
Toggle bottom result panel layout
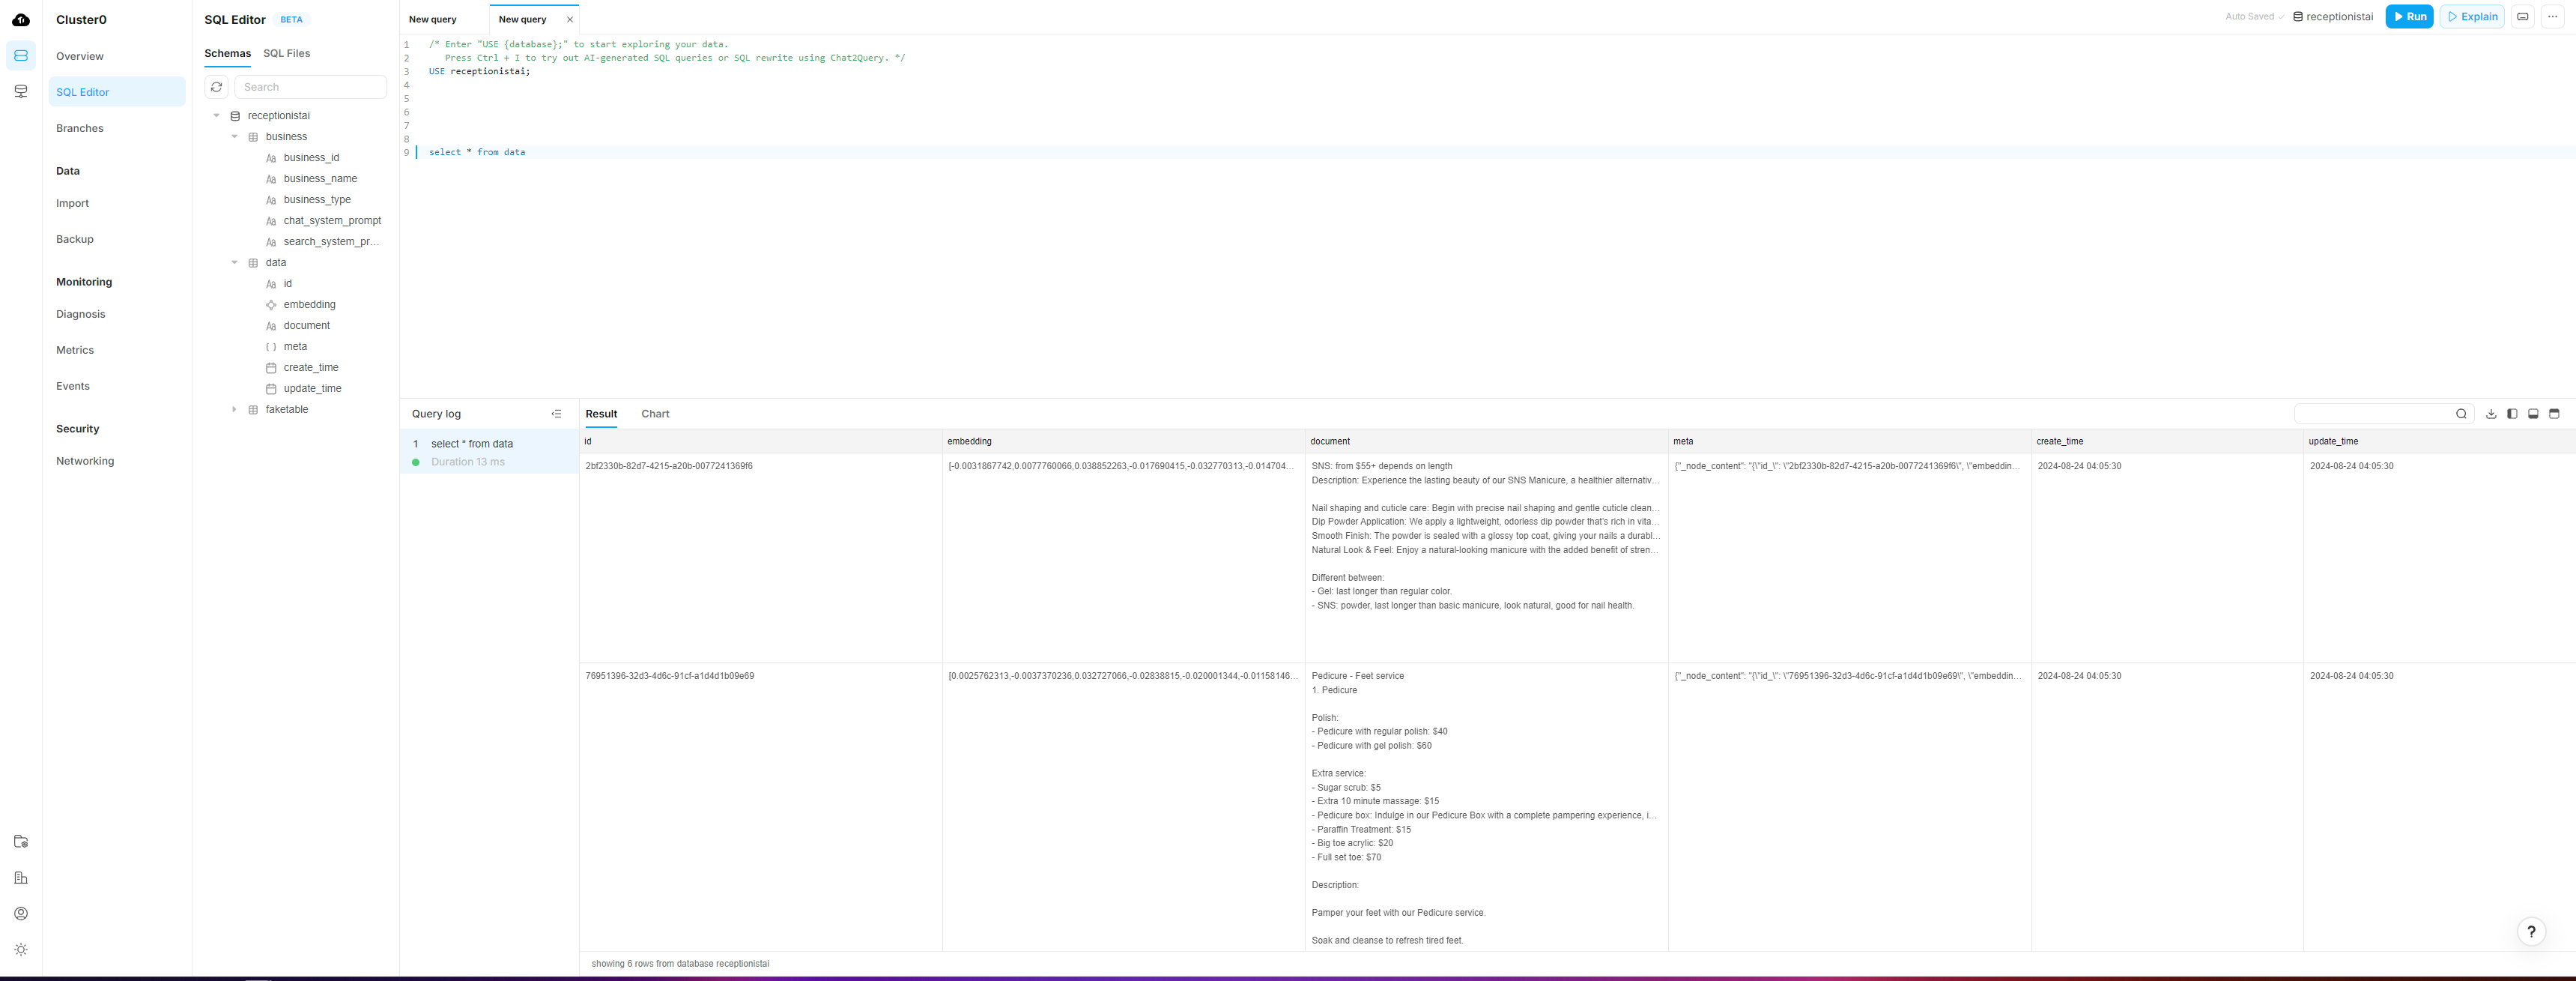point(2533,414)
